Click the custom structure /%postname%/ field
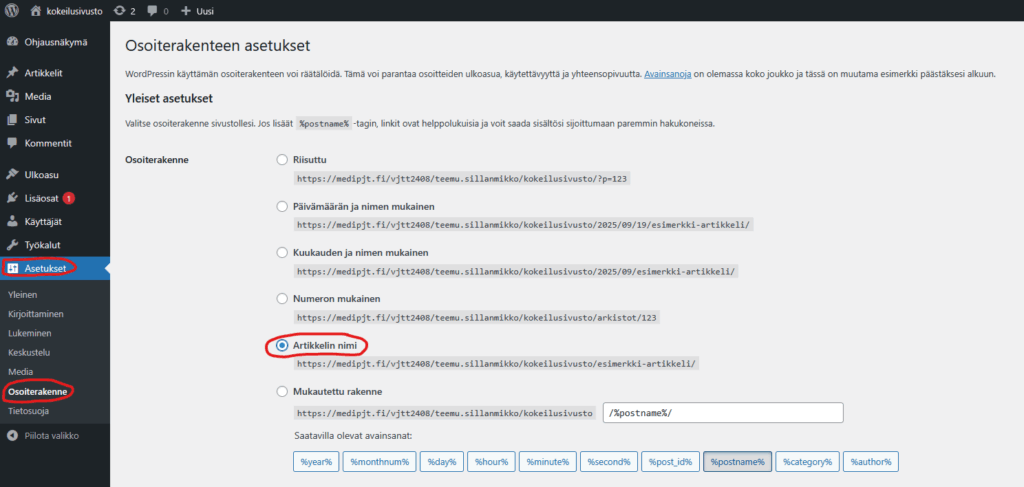 click(x=723, y=413)
